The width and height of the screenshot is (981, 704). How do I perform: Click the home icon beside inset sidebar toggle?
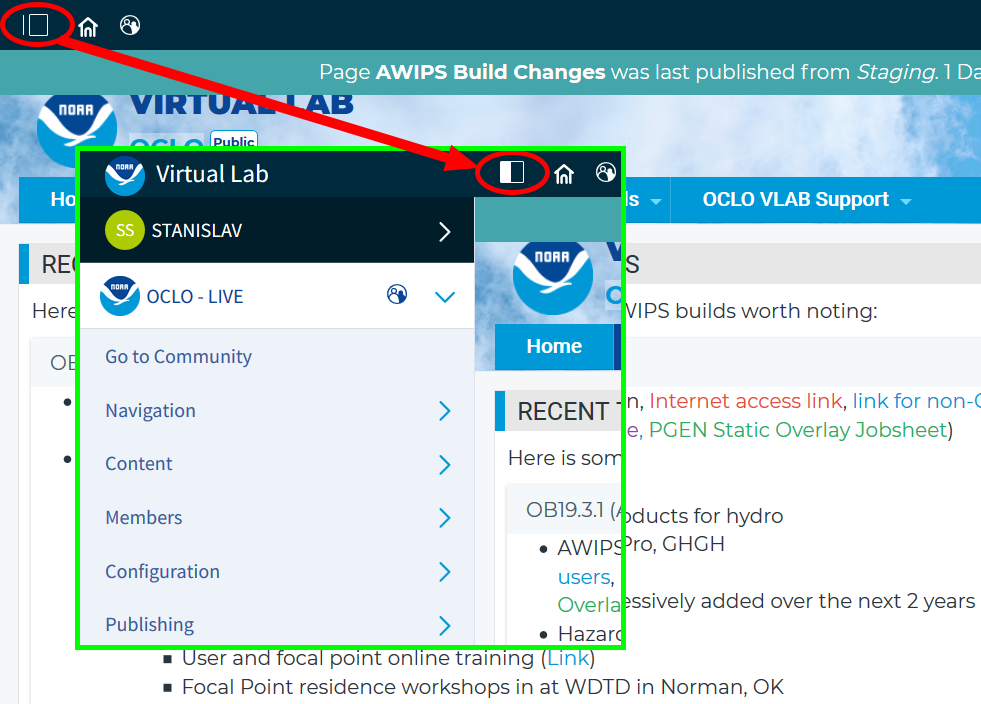(564, 173)
